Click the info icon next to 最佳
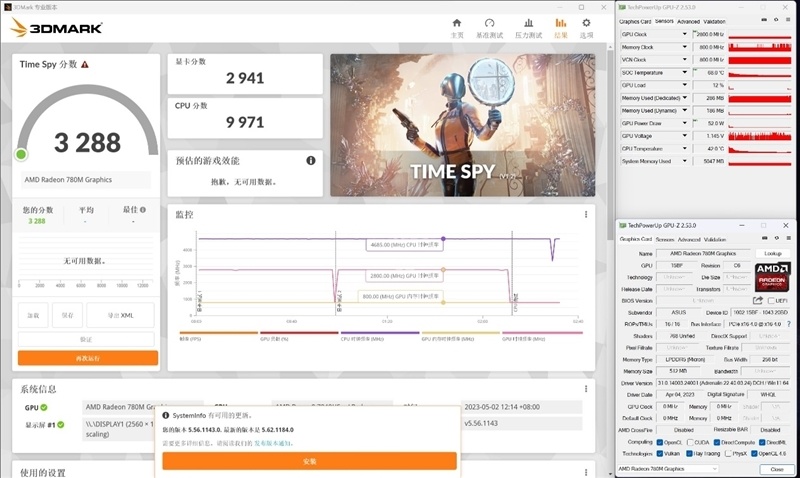800x478 pixels. [143, 210]
